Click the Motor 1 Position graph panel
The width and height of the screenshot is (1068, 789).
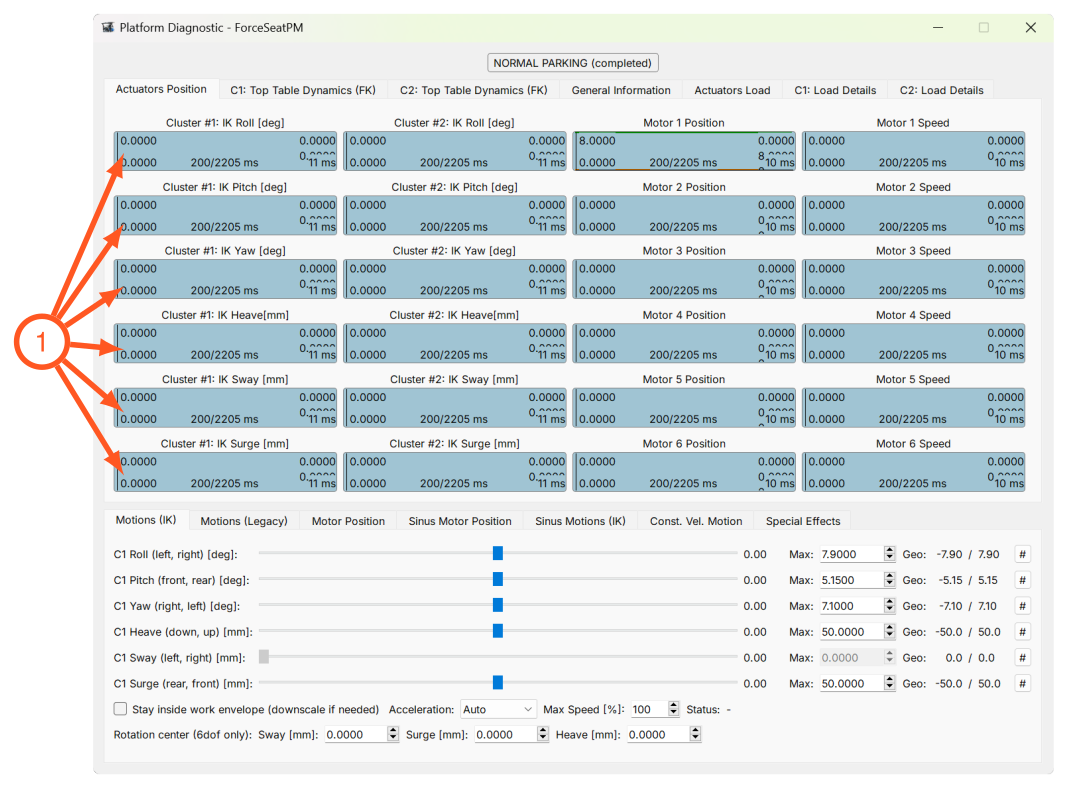point(684,151)
